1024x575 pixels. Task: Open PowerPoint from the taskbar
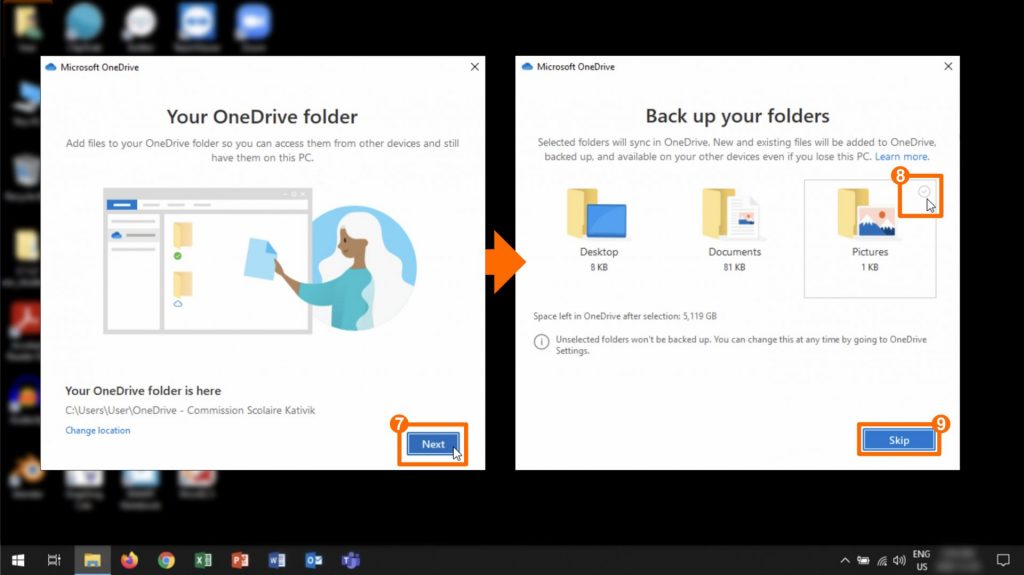(240, 560)
